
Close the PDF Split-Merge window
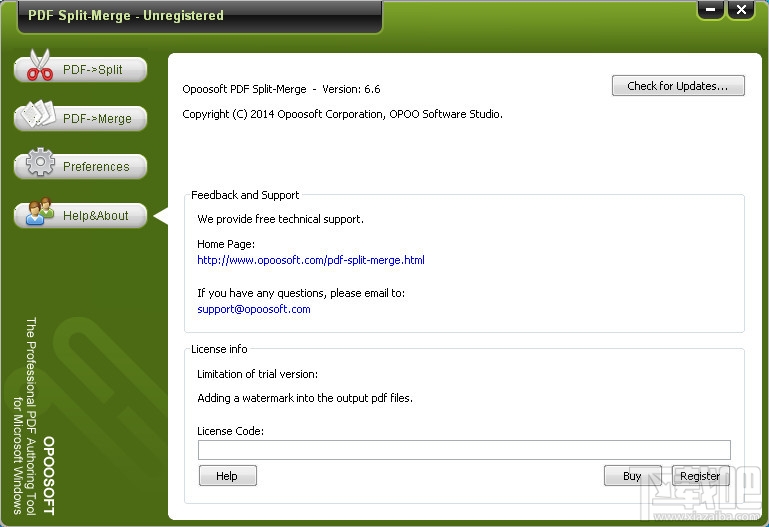[x=741, y=9]
